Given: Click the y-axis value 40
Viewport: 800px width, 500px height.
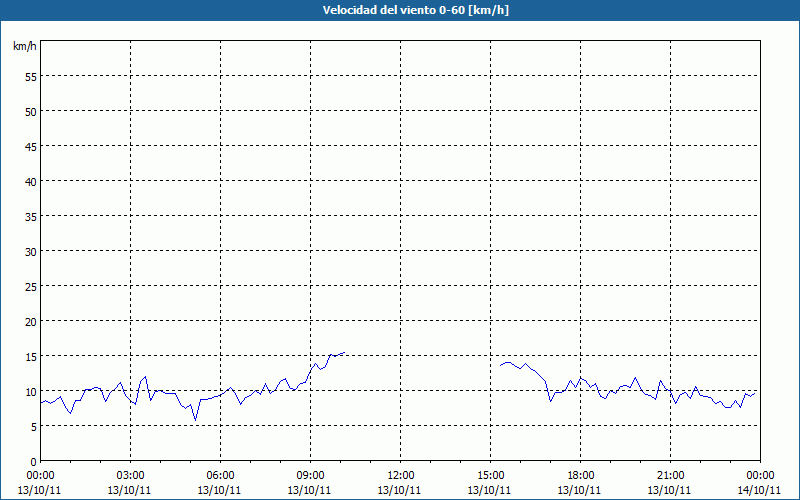Looking at the screenshot, I should (31, 182).
